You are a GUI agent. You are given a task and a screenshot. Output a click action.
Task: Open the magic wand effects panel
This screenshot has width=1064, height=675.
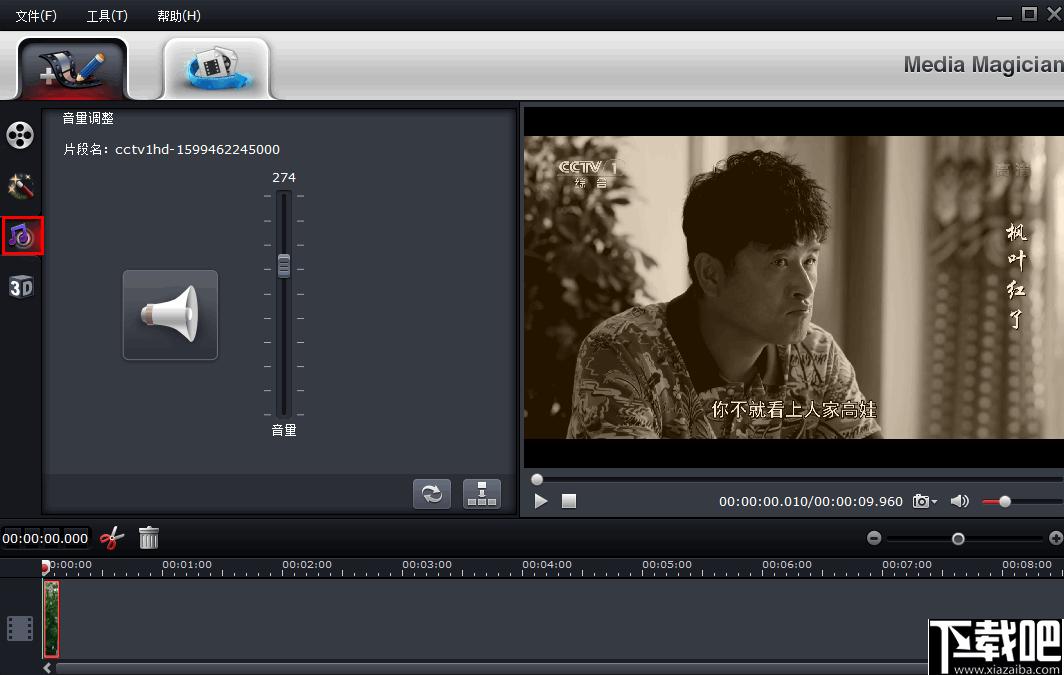[20, 186]
